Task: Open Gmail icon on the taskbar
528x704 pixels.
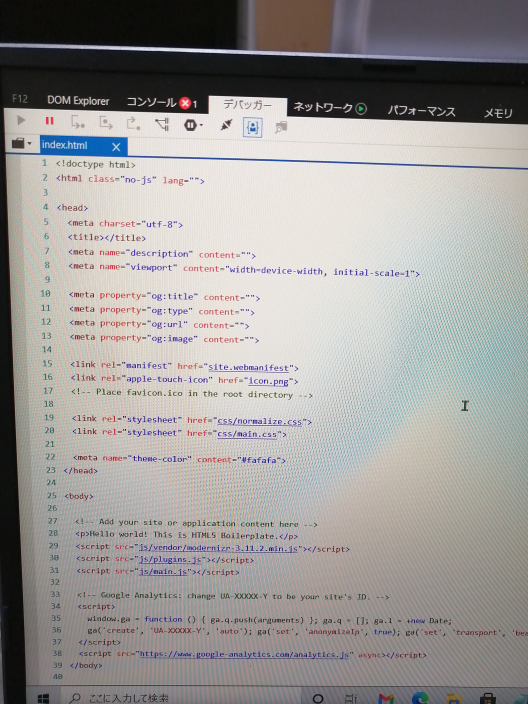Action: pos(386,698)
